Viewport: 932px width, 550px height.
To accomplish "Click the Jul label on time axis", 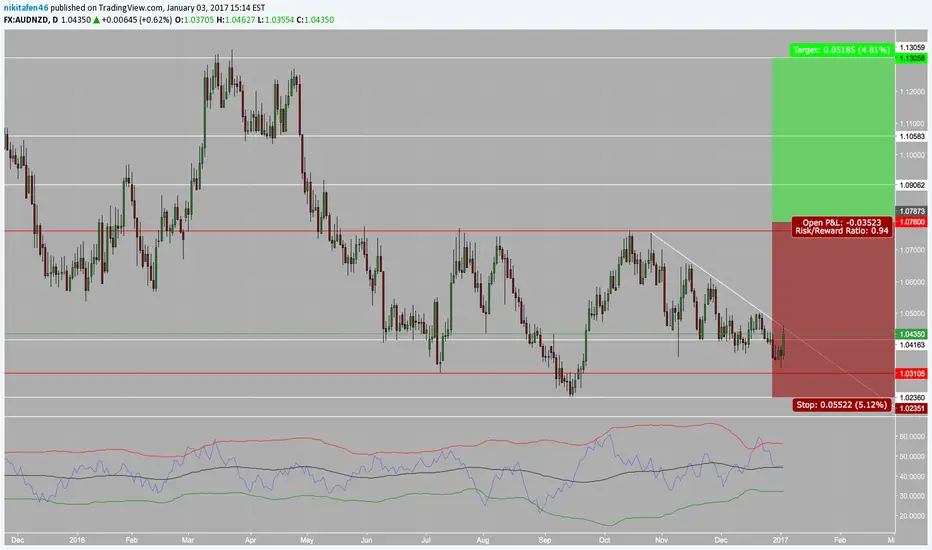I will point(426,540).
